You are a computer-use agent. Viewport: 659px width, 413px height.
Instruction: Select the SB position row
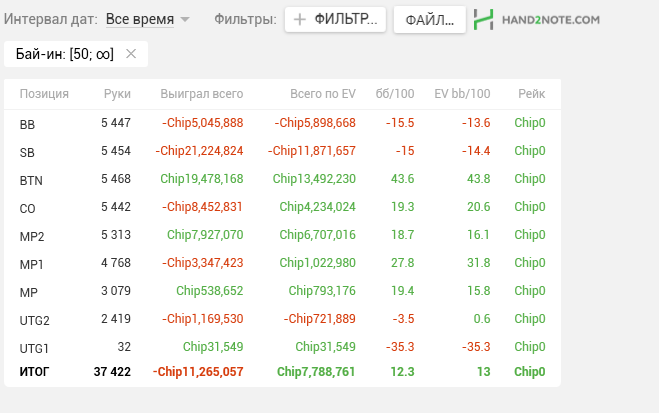click(x=282, y=151)
